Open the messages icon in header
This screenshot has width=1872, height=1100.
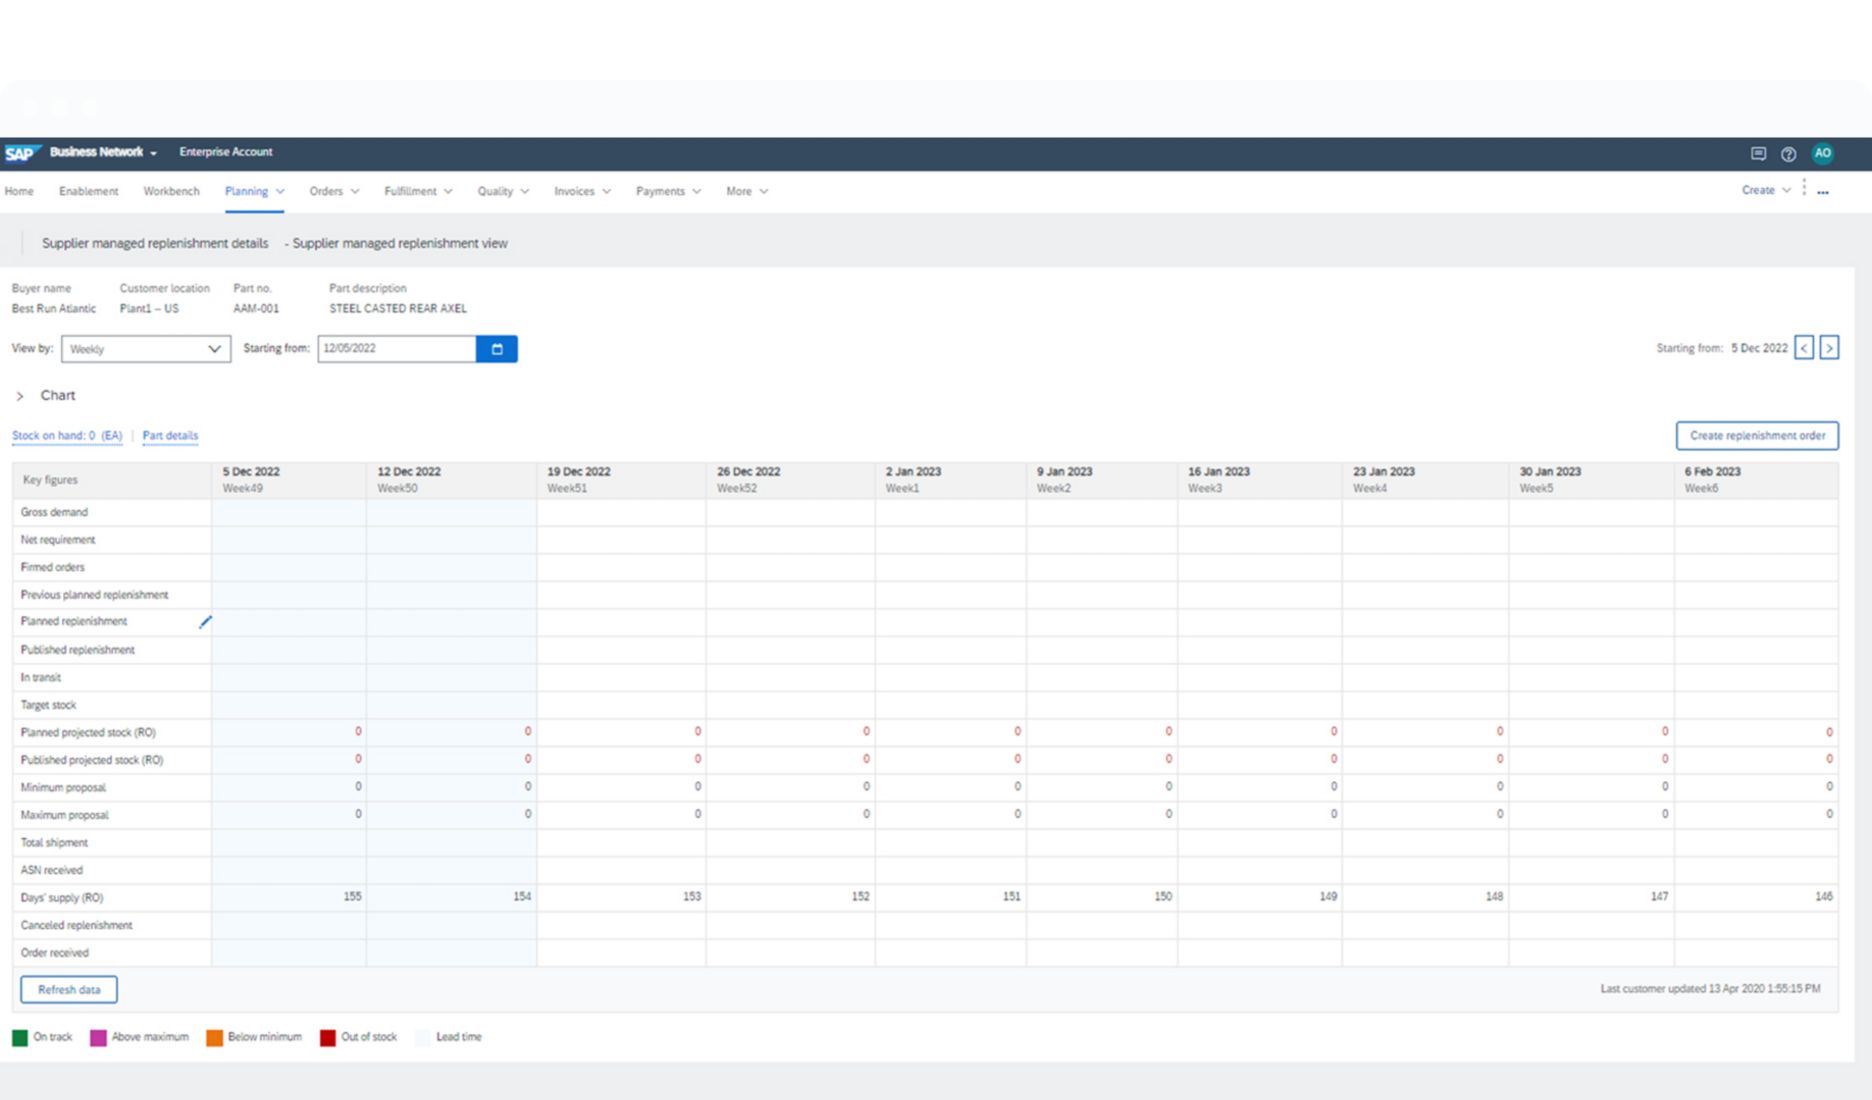1758,153
